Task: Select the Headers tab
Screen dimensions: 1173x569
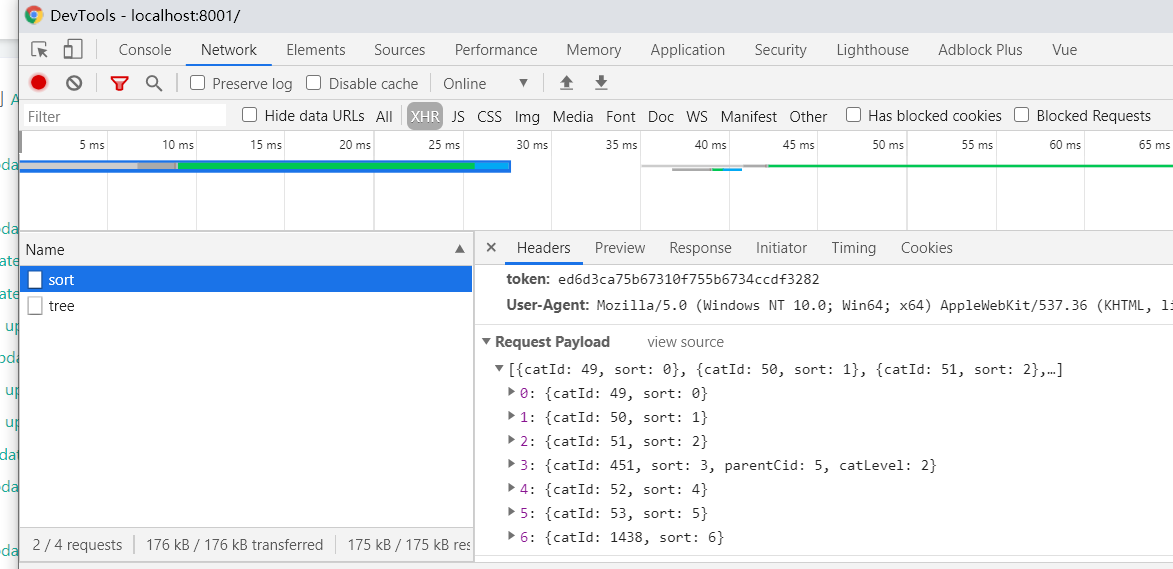Action: (544, 248)
